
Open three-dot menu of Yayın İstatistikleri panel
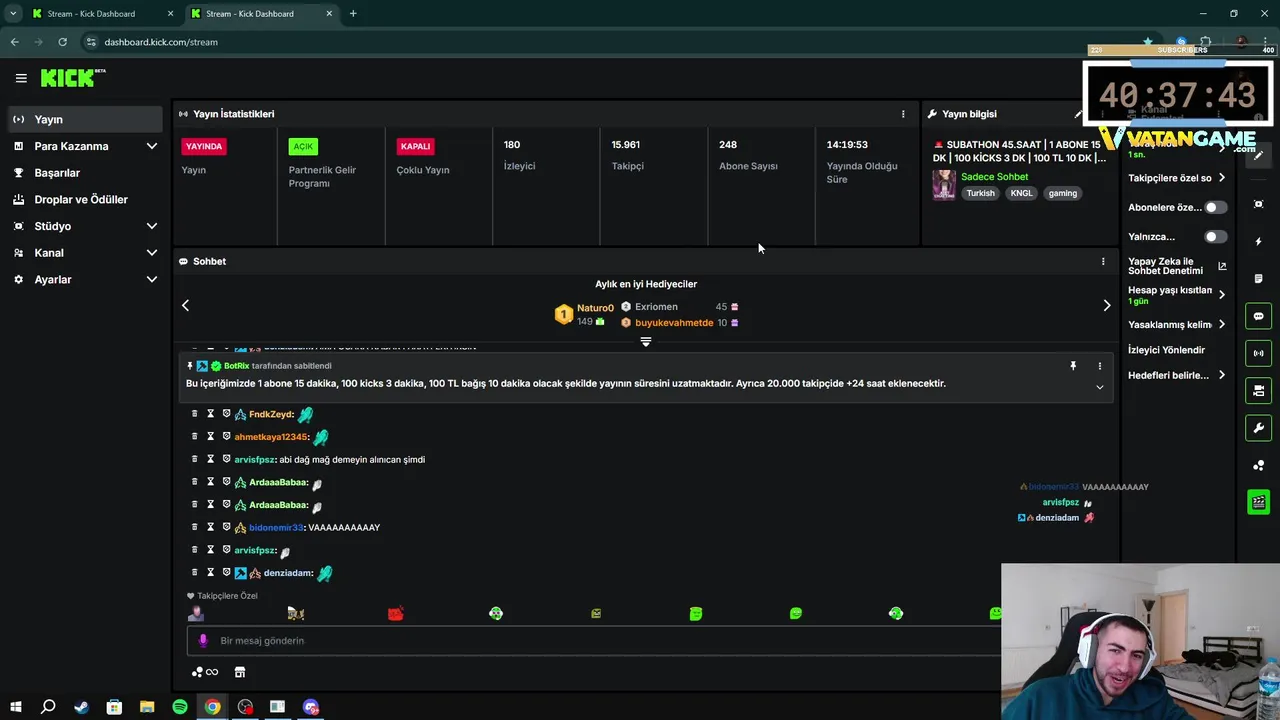[x=903, y=114]
